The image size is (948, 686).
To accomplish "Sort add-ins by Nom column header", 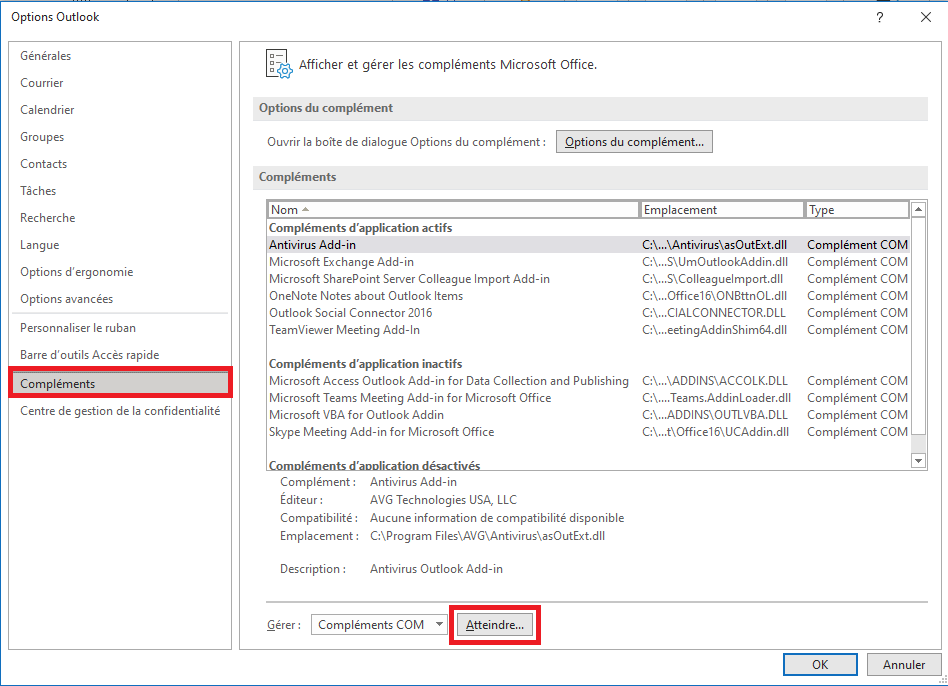I will [x=453, y=210].
